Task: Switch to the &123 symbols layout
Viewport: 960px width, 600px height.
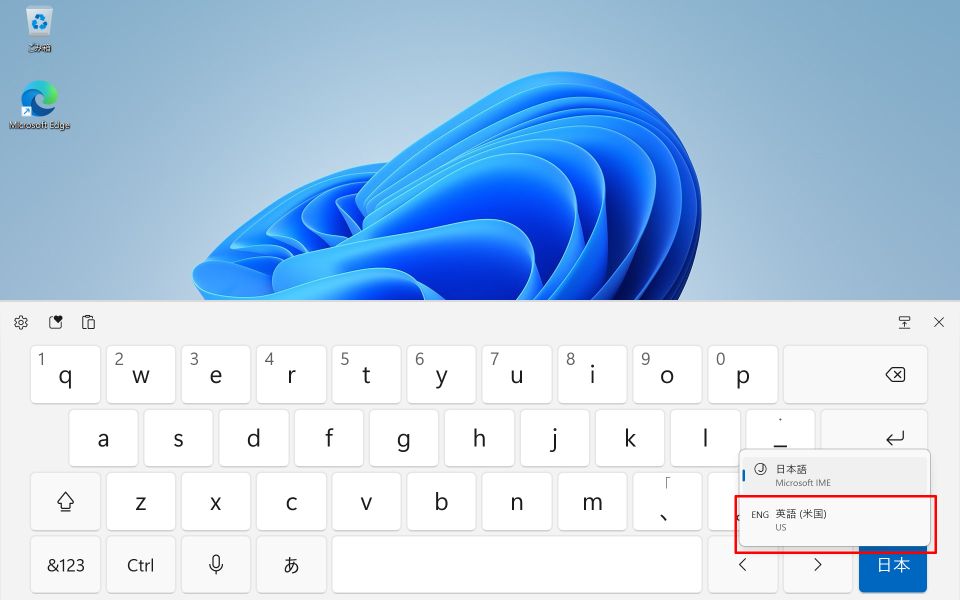Action: point(66,564)
